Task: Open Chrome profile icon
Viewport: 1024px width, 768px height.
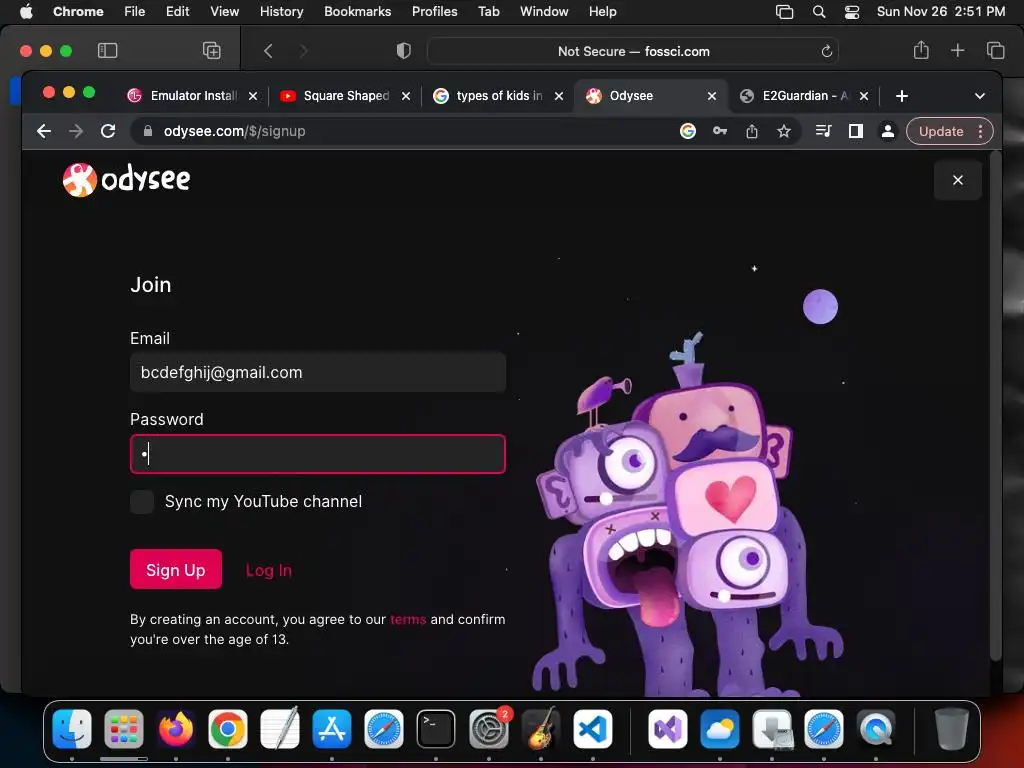Action: coord(888,131)
